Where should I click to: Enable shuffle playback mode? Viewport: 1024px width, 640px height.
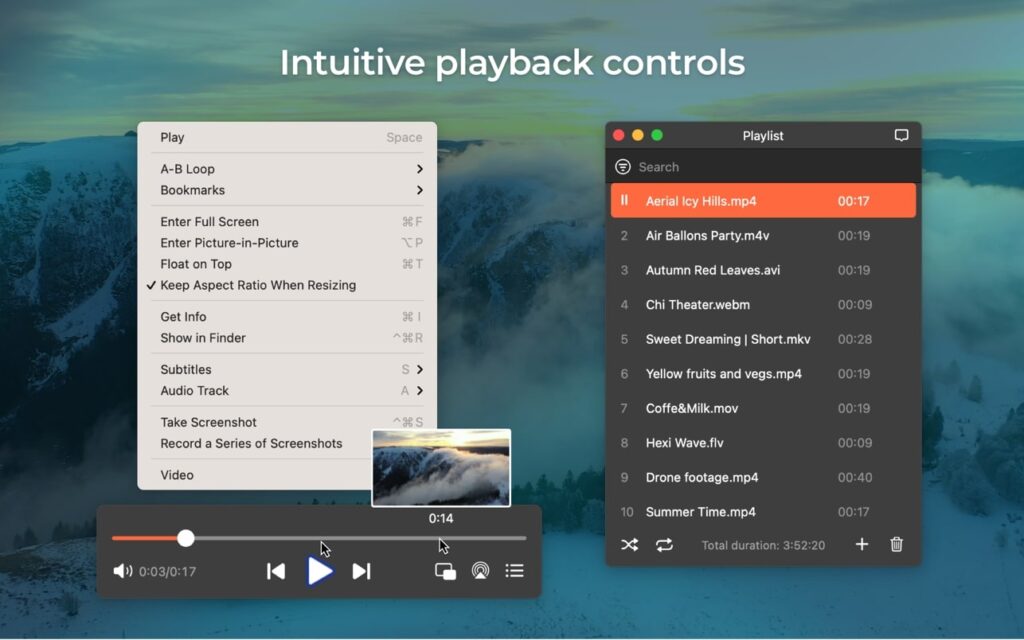(630, 545)
